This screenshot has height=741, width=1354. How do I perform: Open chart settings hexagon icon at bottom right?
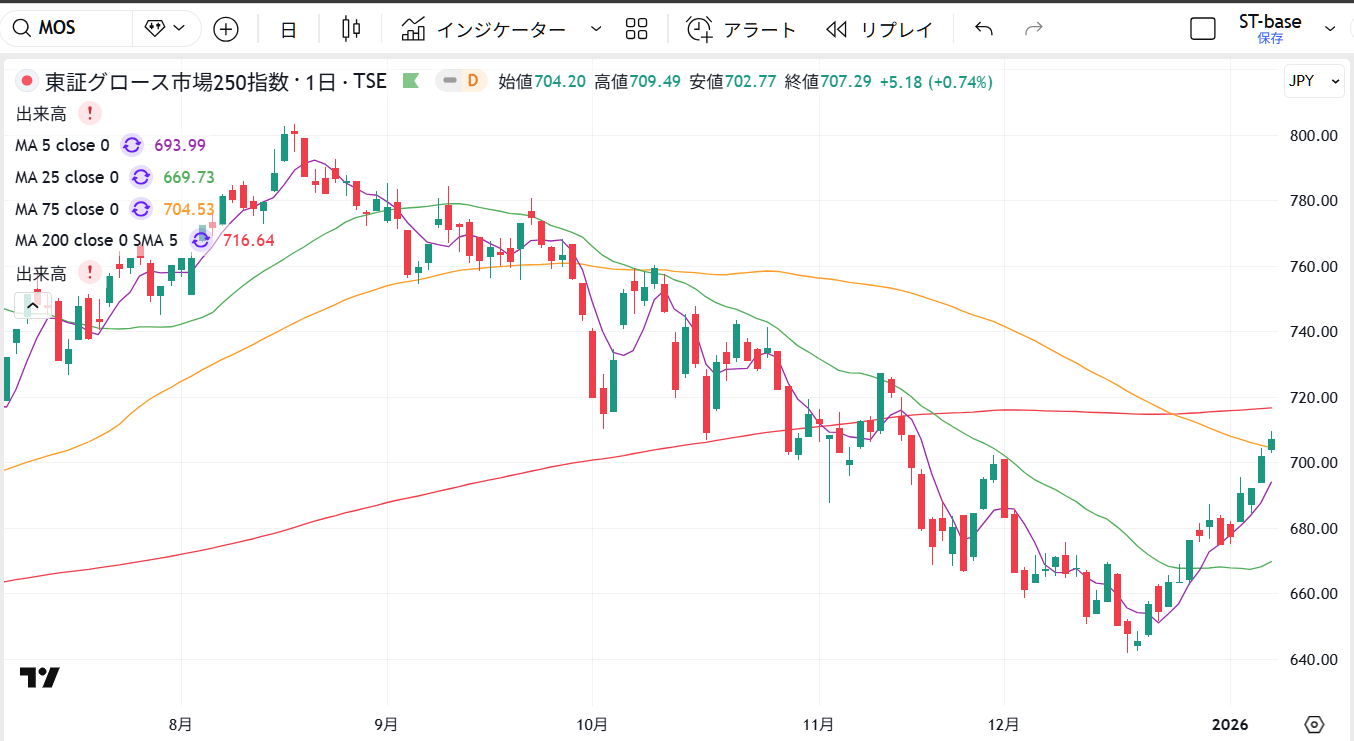pos(1314,724)
